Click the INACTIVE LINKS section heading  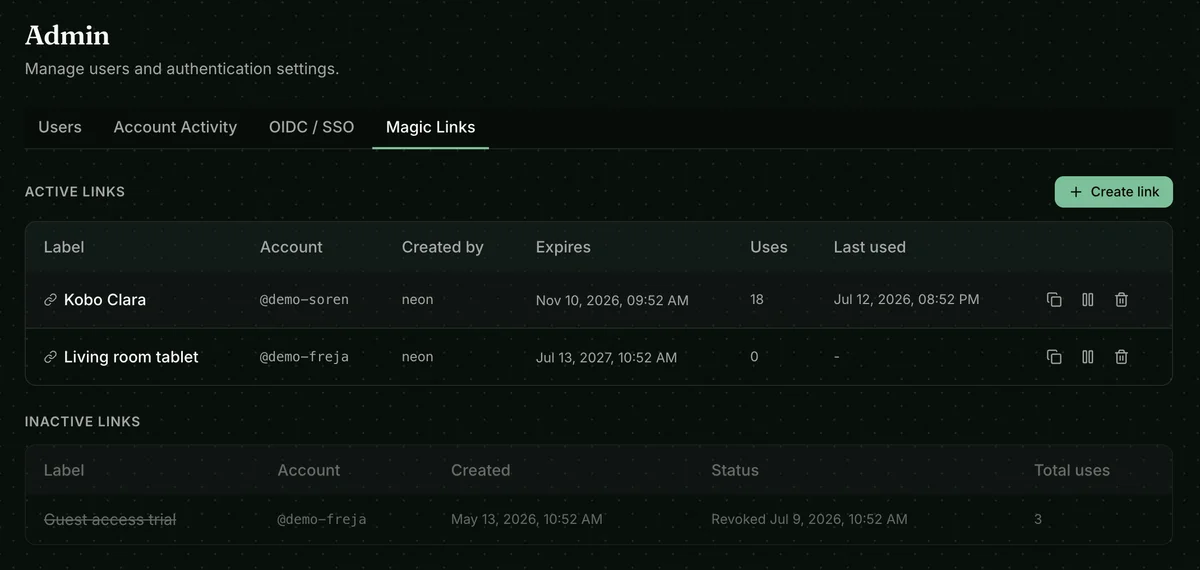pos(82,421)
